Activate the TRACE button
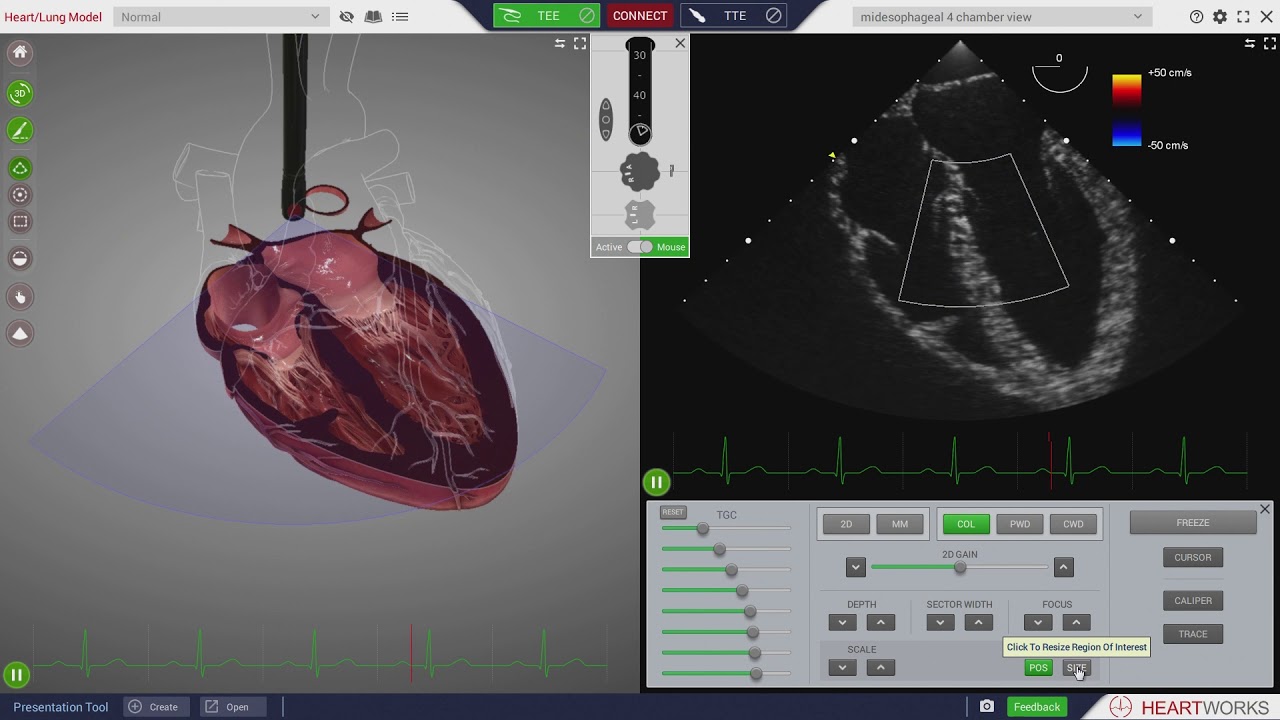The image size is (1280, 720). point(1193,634)
